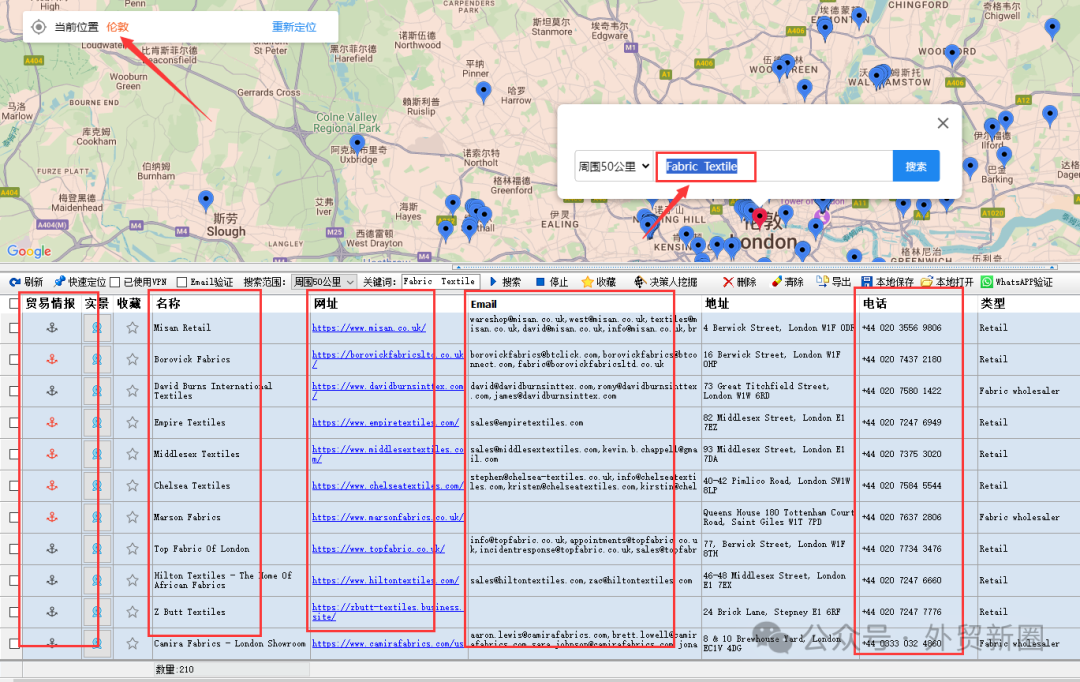Click 快速定位 quick locate pin icon
This screenshot has height=682, width=1080.
[60, 282]
